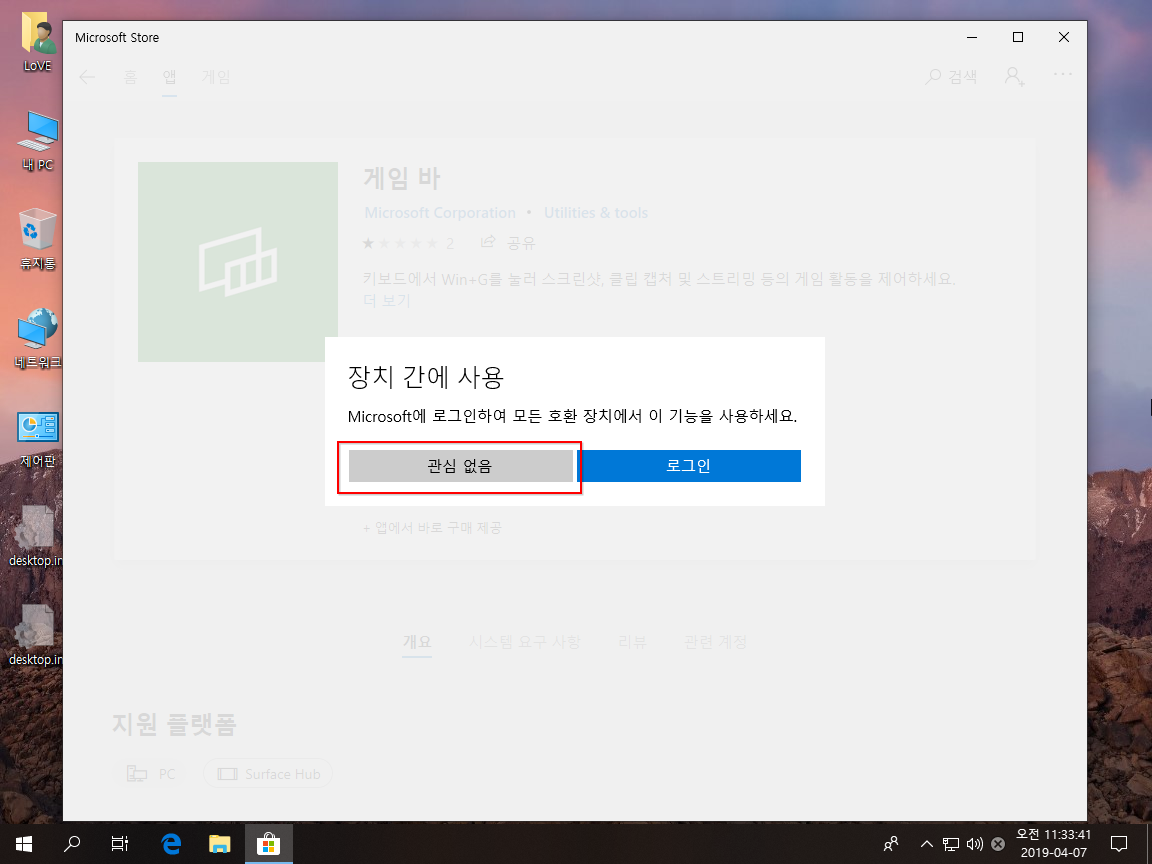Open Task View on the taskbar

(x=120, y=844)
